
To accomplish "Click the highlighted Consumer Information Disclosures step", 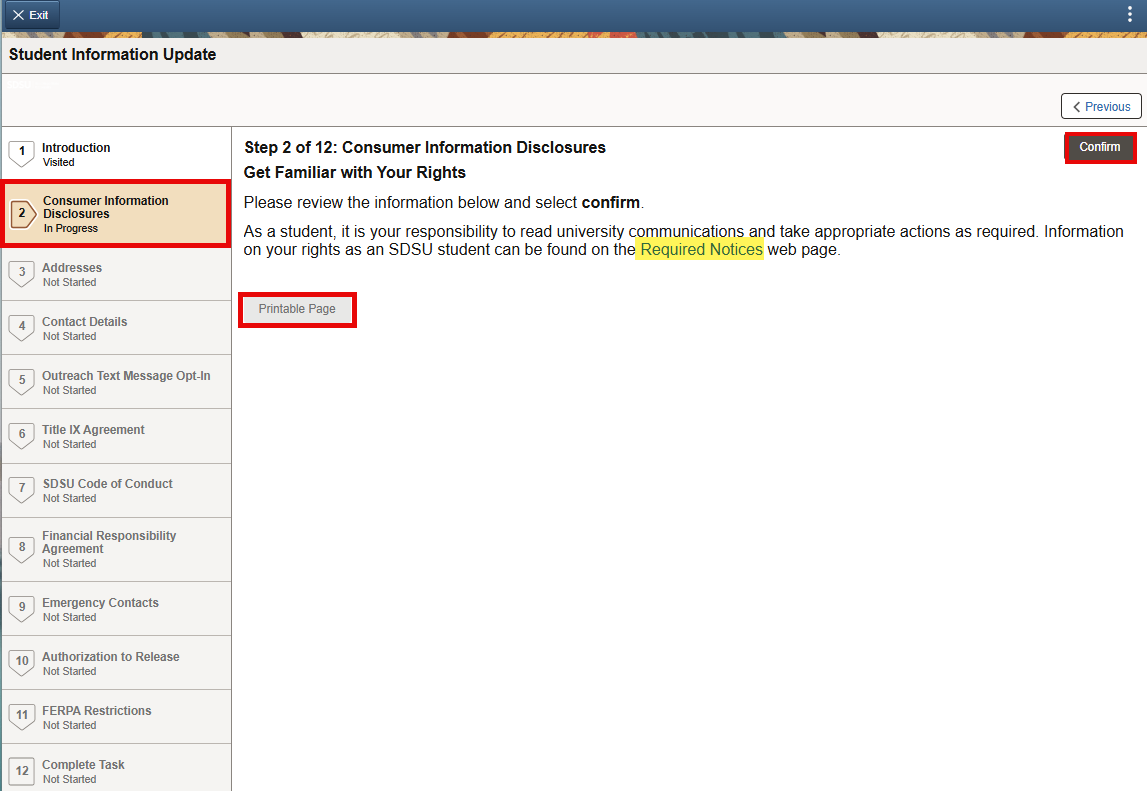I will 115,213.
